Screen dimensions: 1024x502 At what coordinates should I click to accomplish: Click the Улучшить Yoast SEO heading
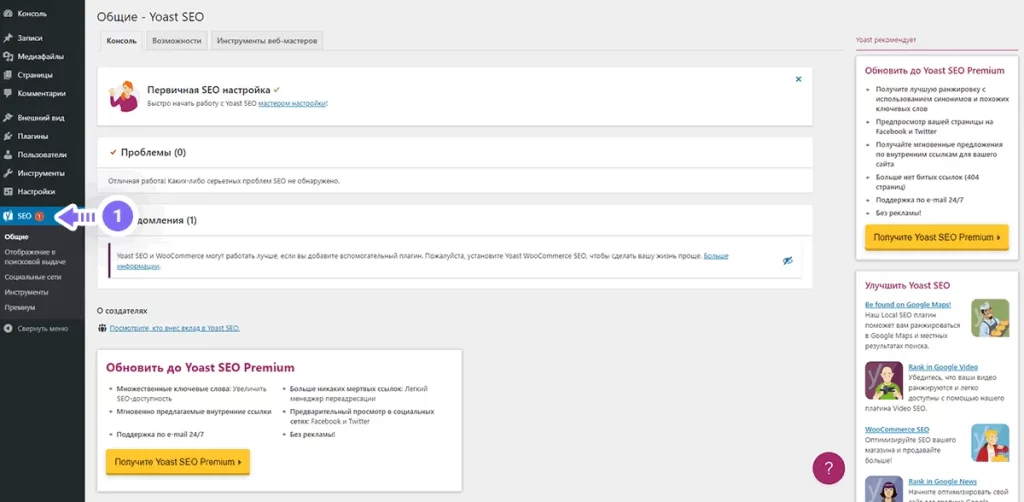907,285
